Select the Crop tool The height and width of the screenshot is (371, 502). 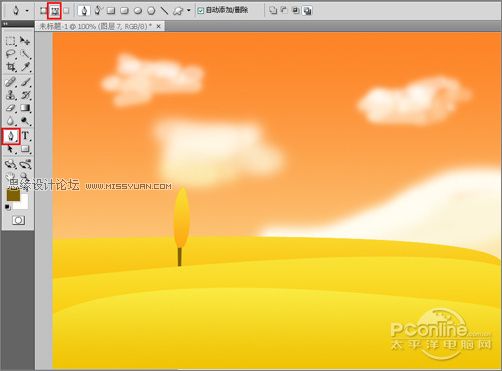pyautogui.click(x=10, y=67)
